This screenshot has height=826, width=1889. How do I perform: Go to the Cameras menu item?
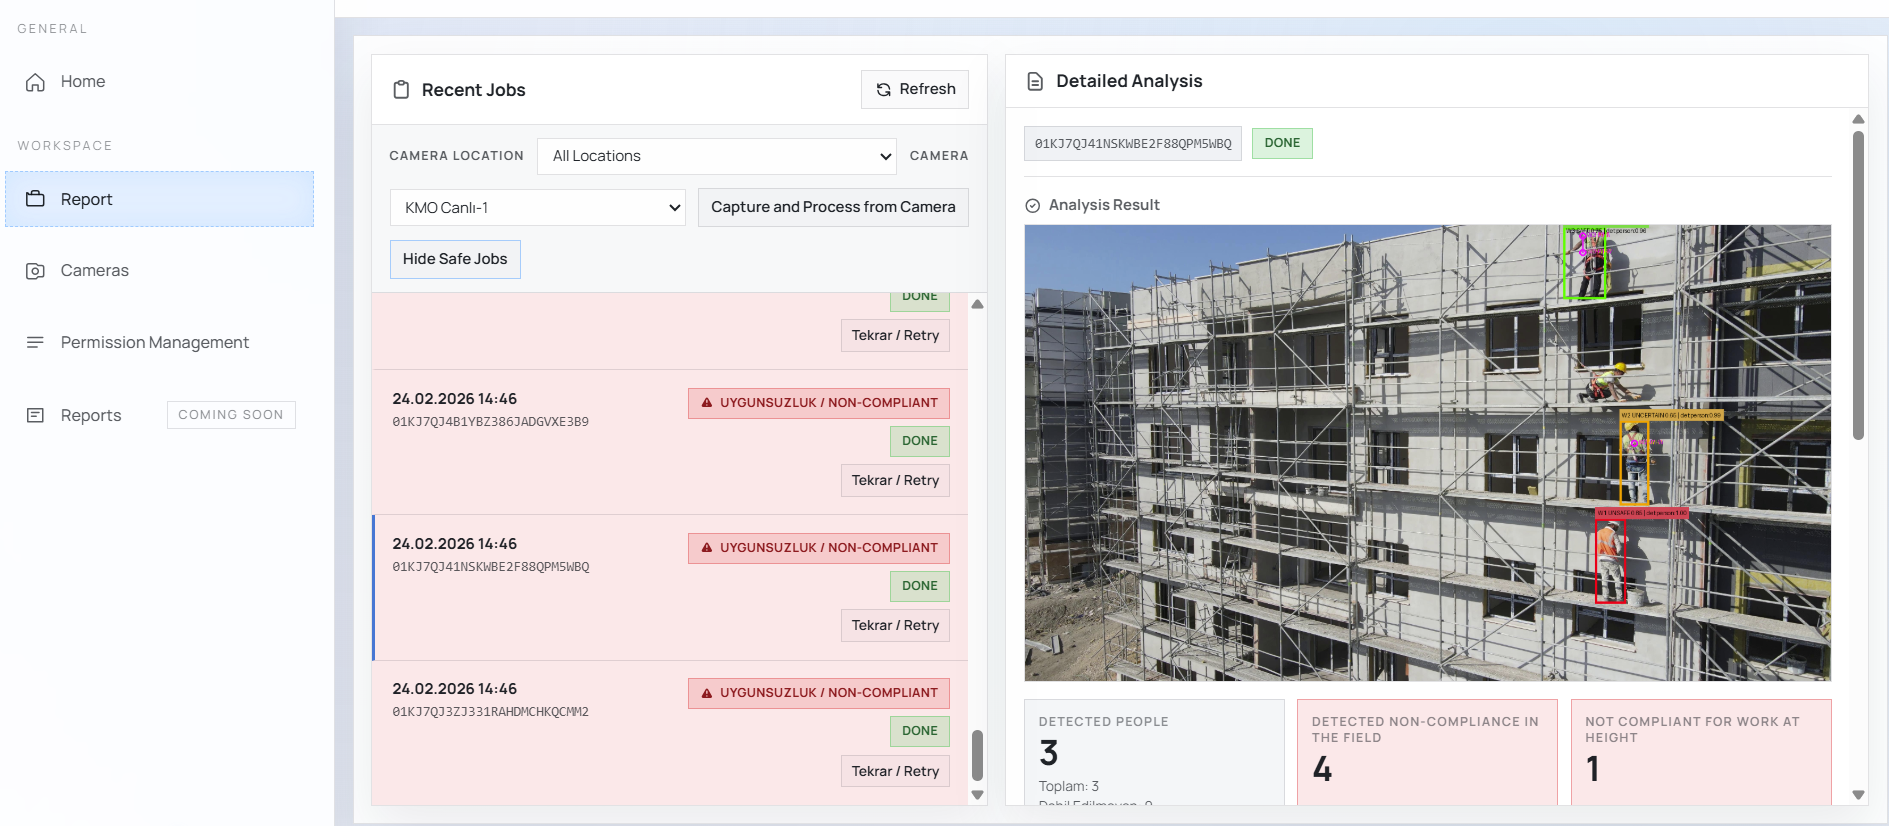click(x=94, y=271)
